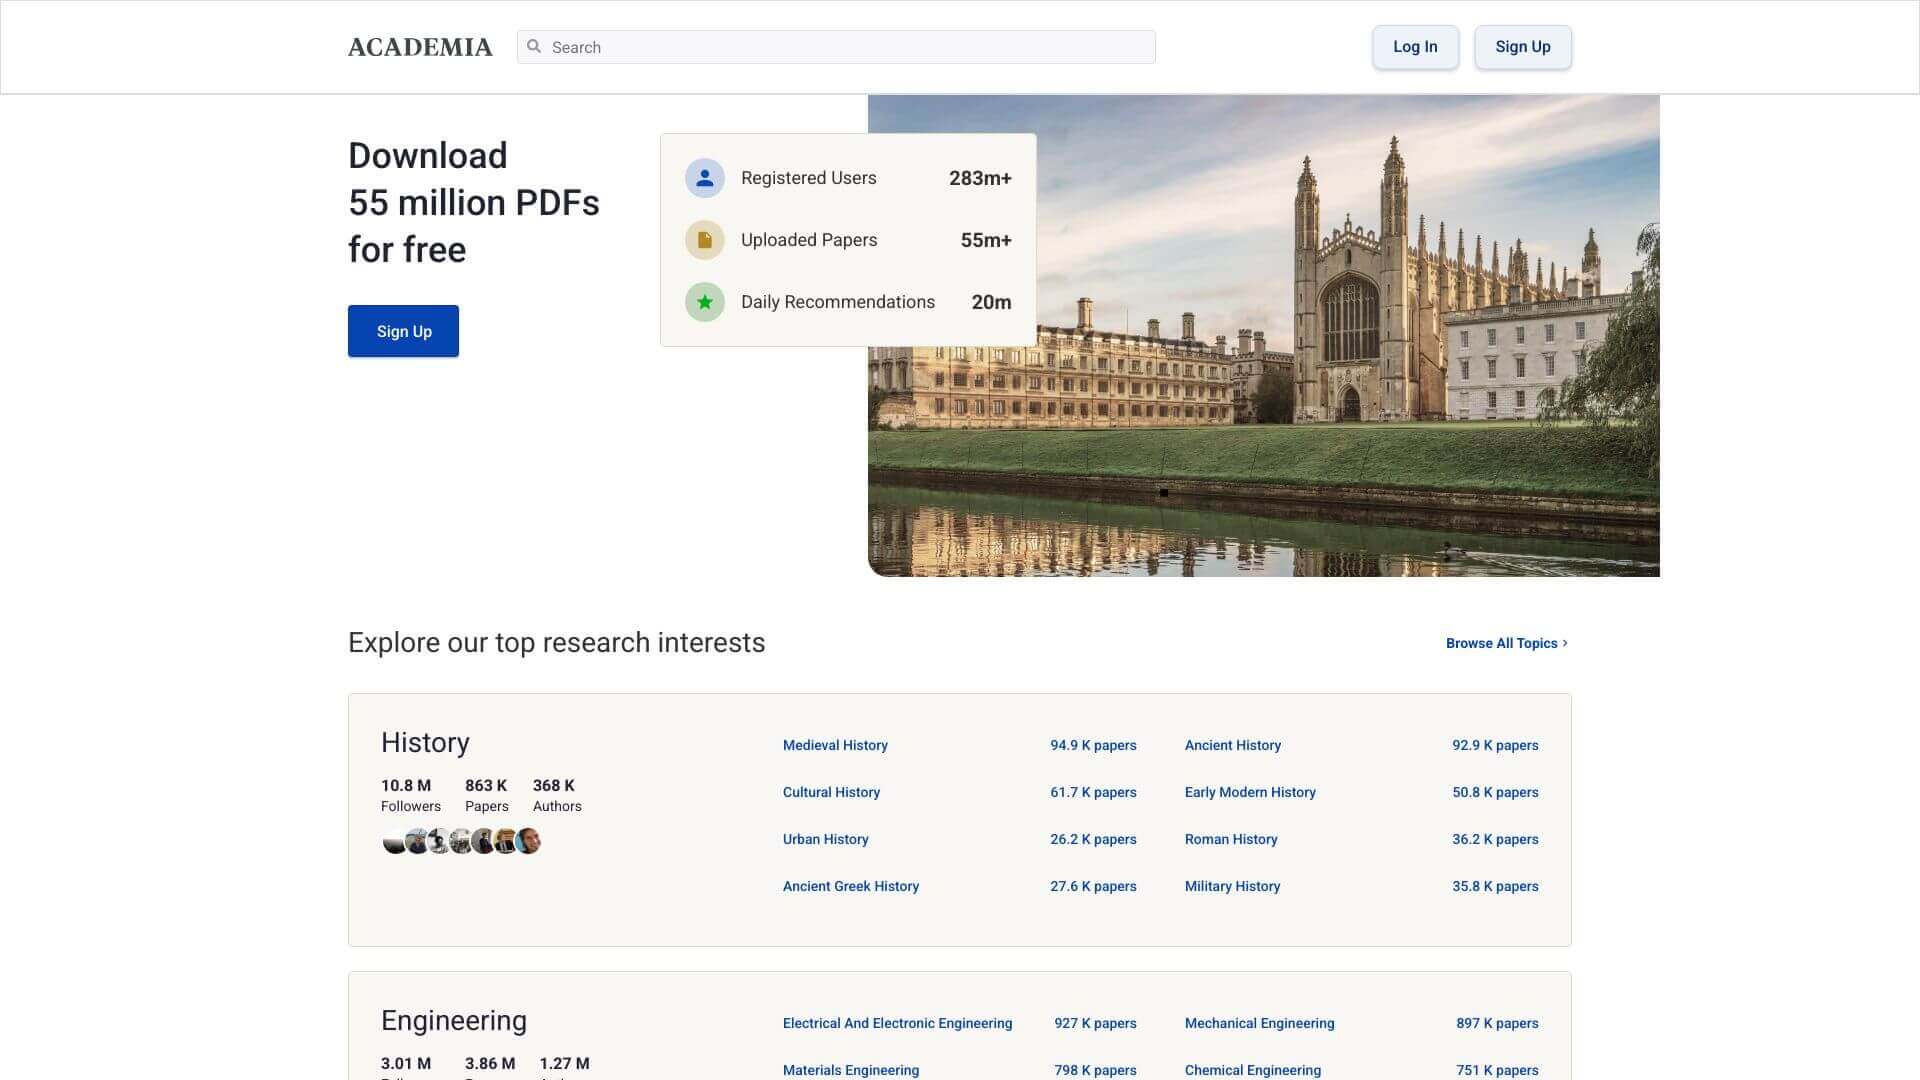Click the chevron next to Browse All Topics
The height and width of the screenshot is (1080, 1920).
click(1565, 642)
